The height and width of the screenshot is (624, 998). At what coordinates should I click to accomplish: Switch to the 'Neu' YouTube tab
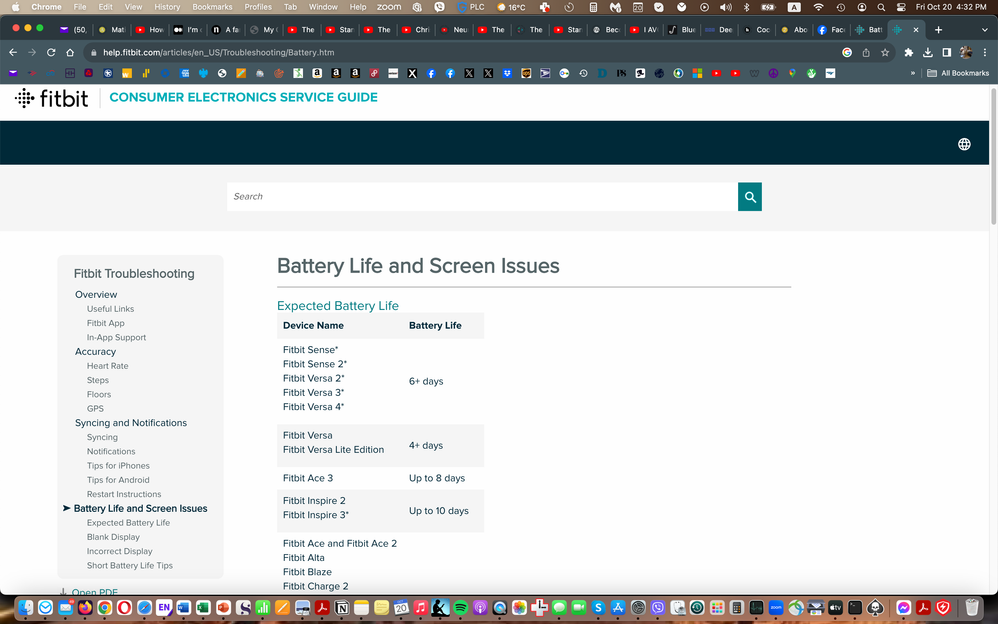pos(453,29)
